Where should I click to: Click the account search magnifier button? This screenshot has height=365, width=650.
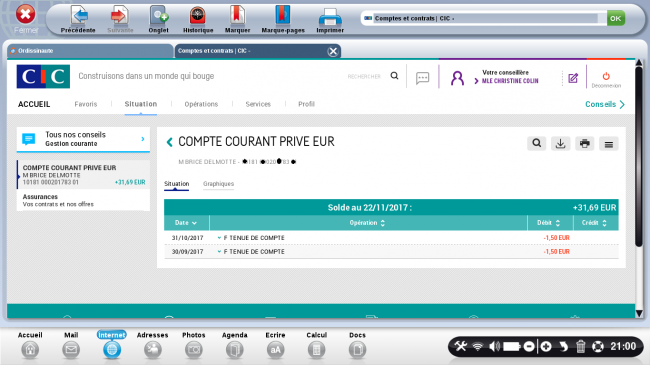click(536, 144)
